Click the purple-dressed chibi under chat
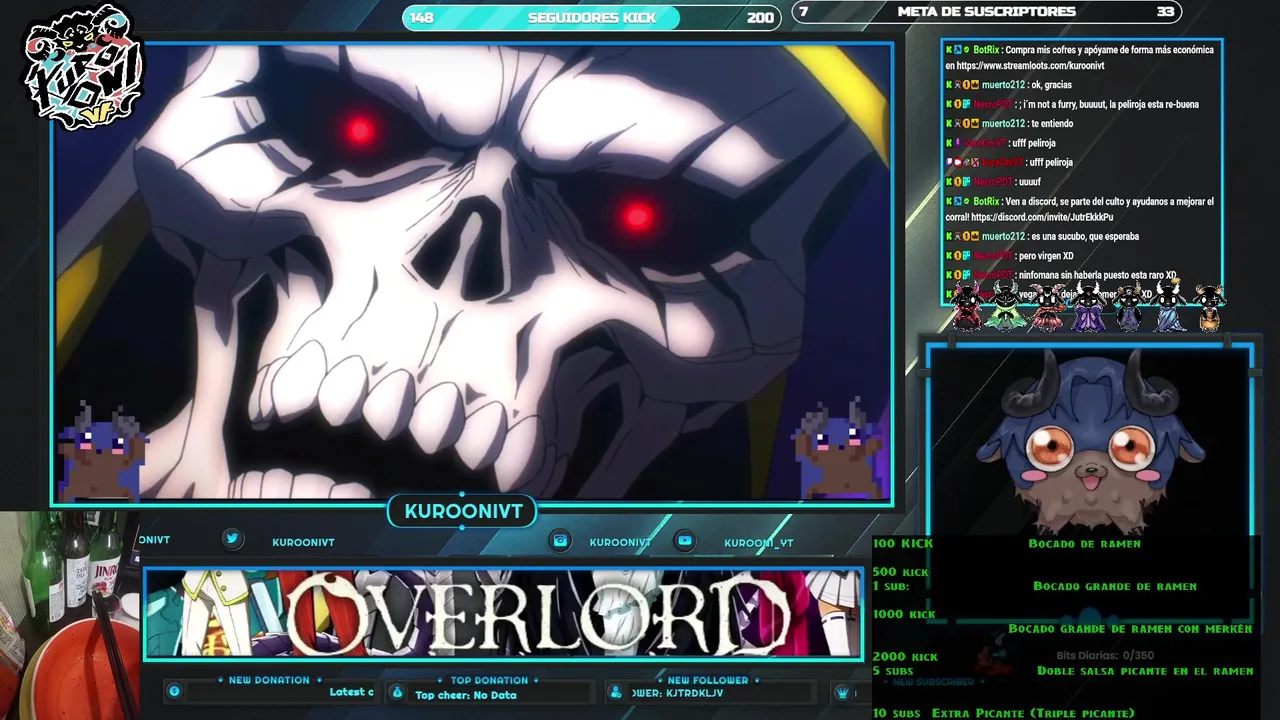Screen dimensions: 1280x720 pyautogui.click(x=1088, y=307)
